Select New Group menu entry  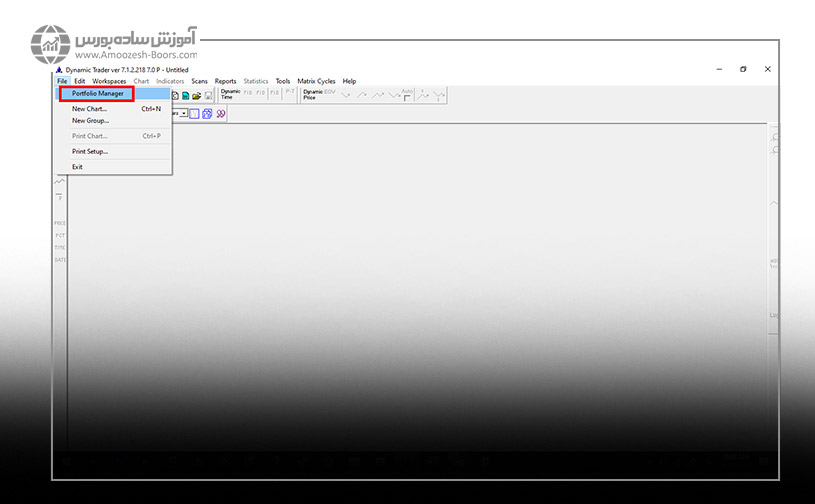click(x=90, y=120)
